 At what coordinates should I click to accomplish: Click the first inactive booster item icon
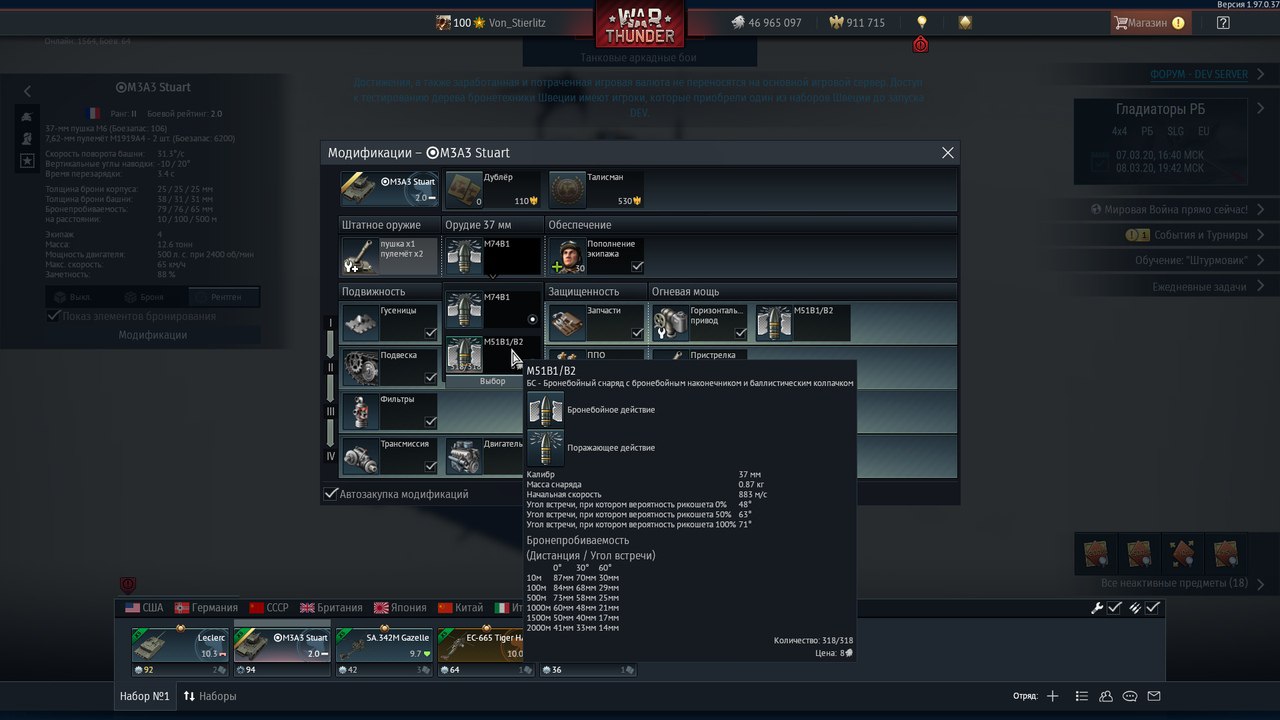click(x=1098, y=552)
